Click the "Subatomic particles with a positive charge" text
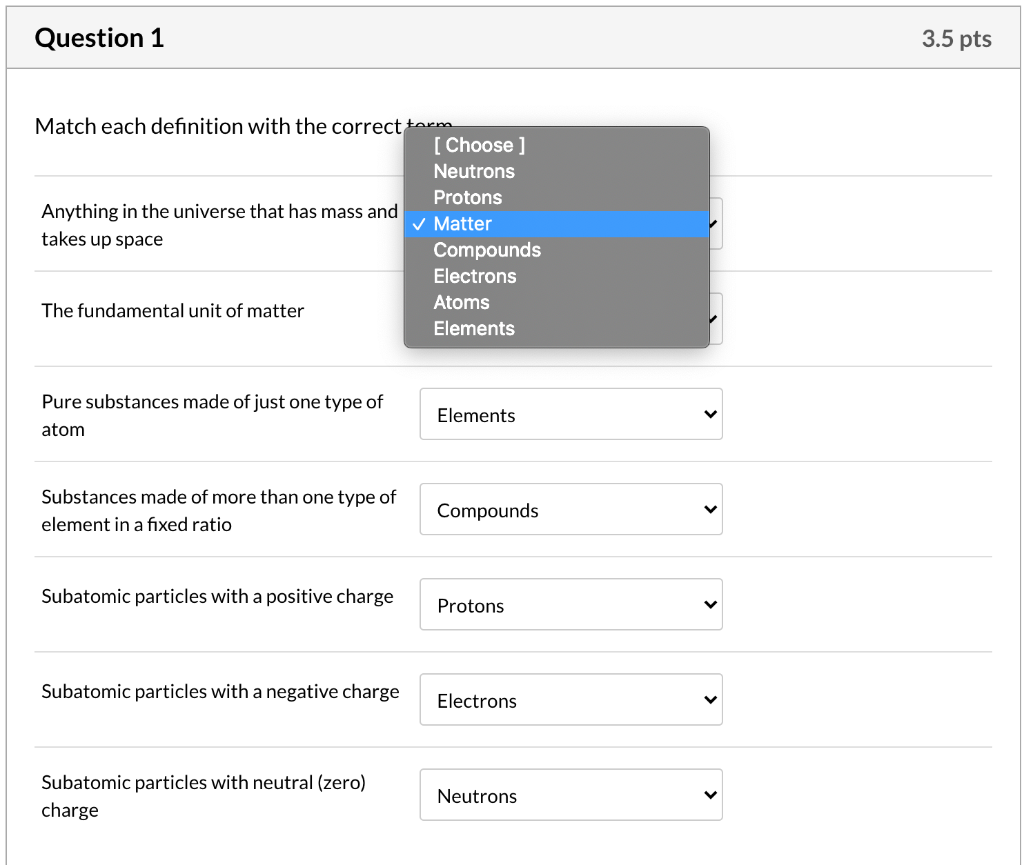Screen dimensions: 1024x865 (217, 596)
